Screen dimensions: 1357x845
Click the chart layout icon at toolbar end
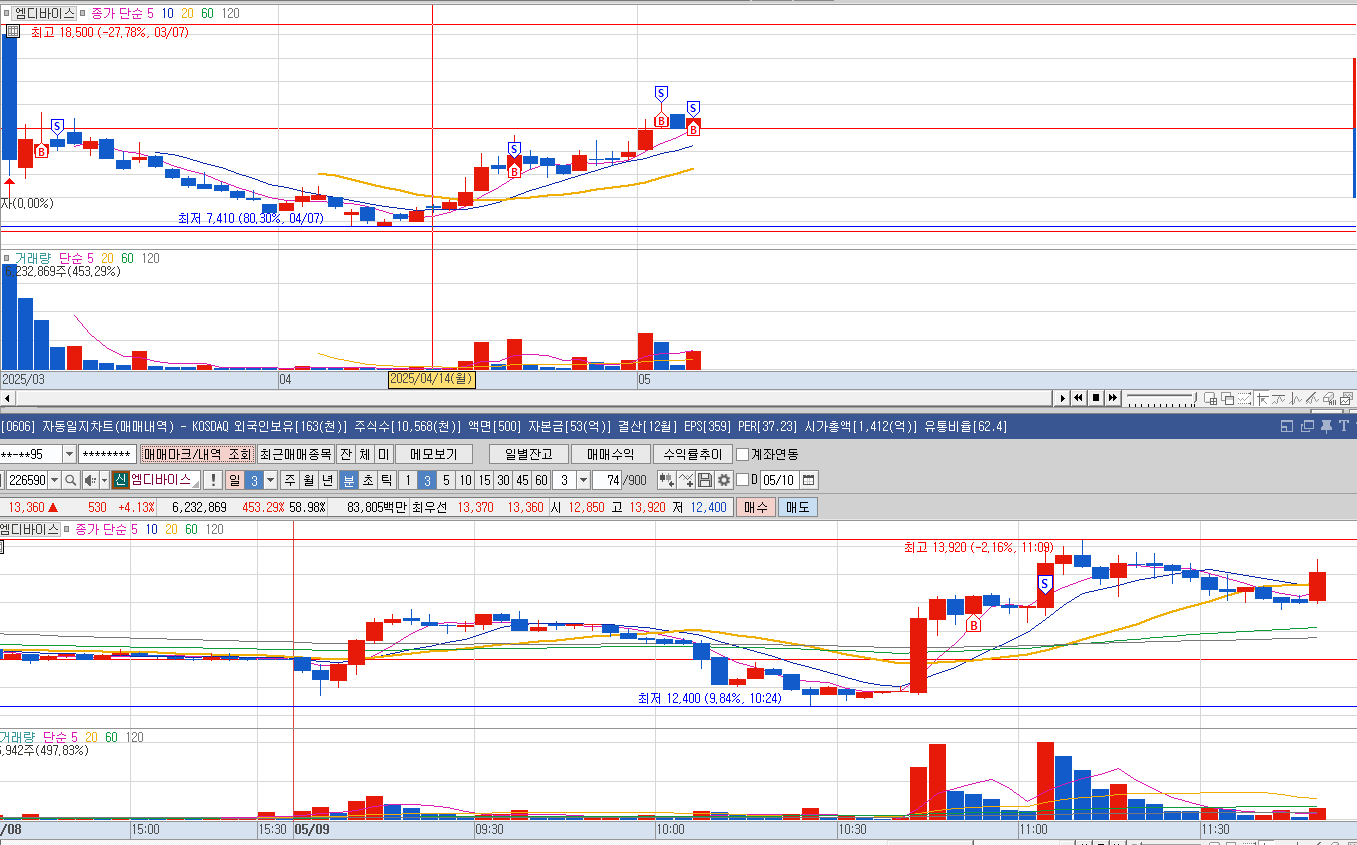click(x=1346, y=398)
